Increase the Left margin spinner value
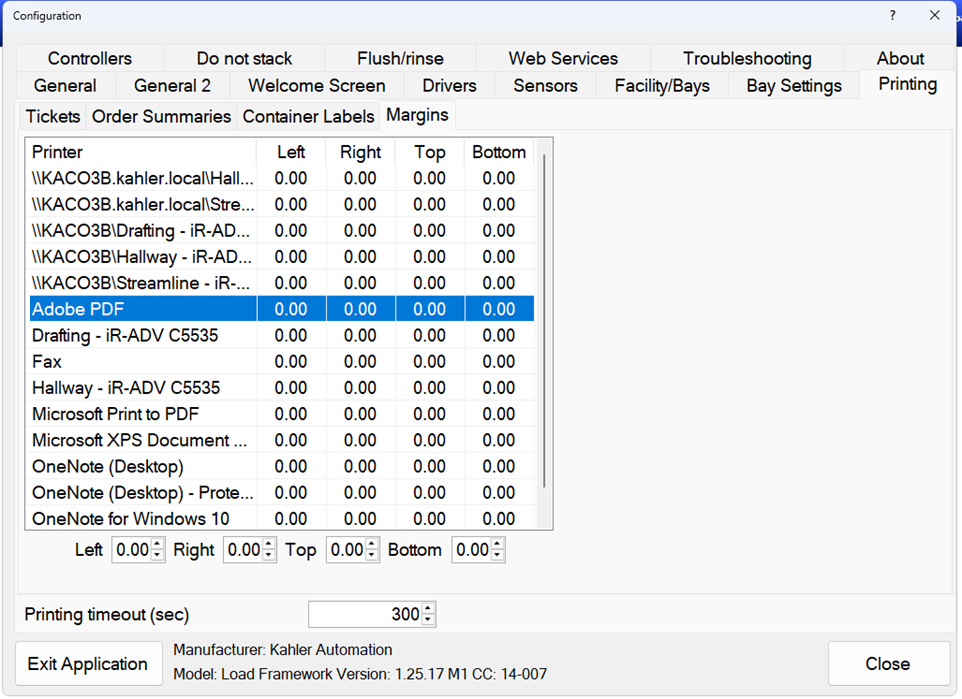This screenshot has height=699, width=962. tap(157, 545)
